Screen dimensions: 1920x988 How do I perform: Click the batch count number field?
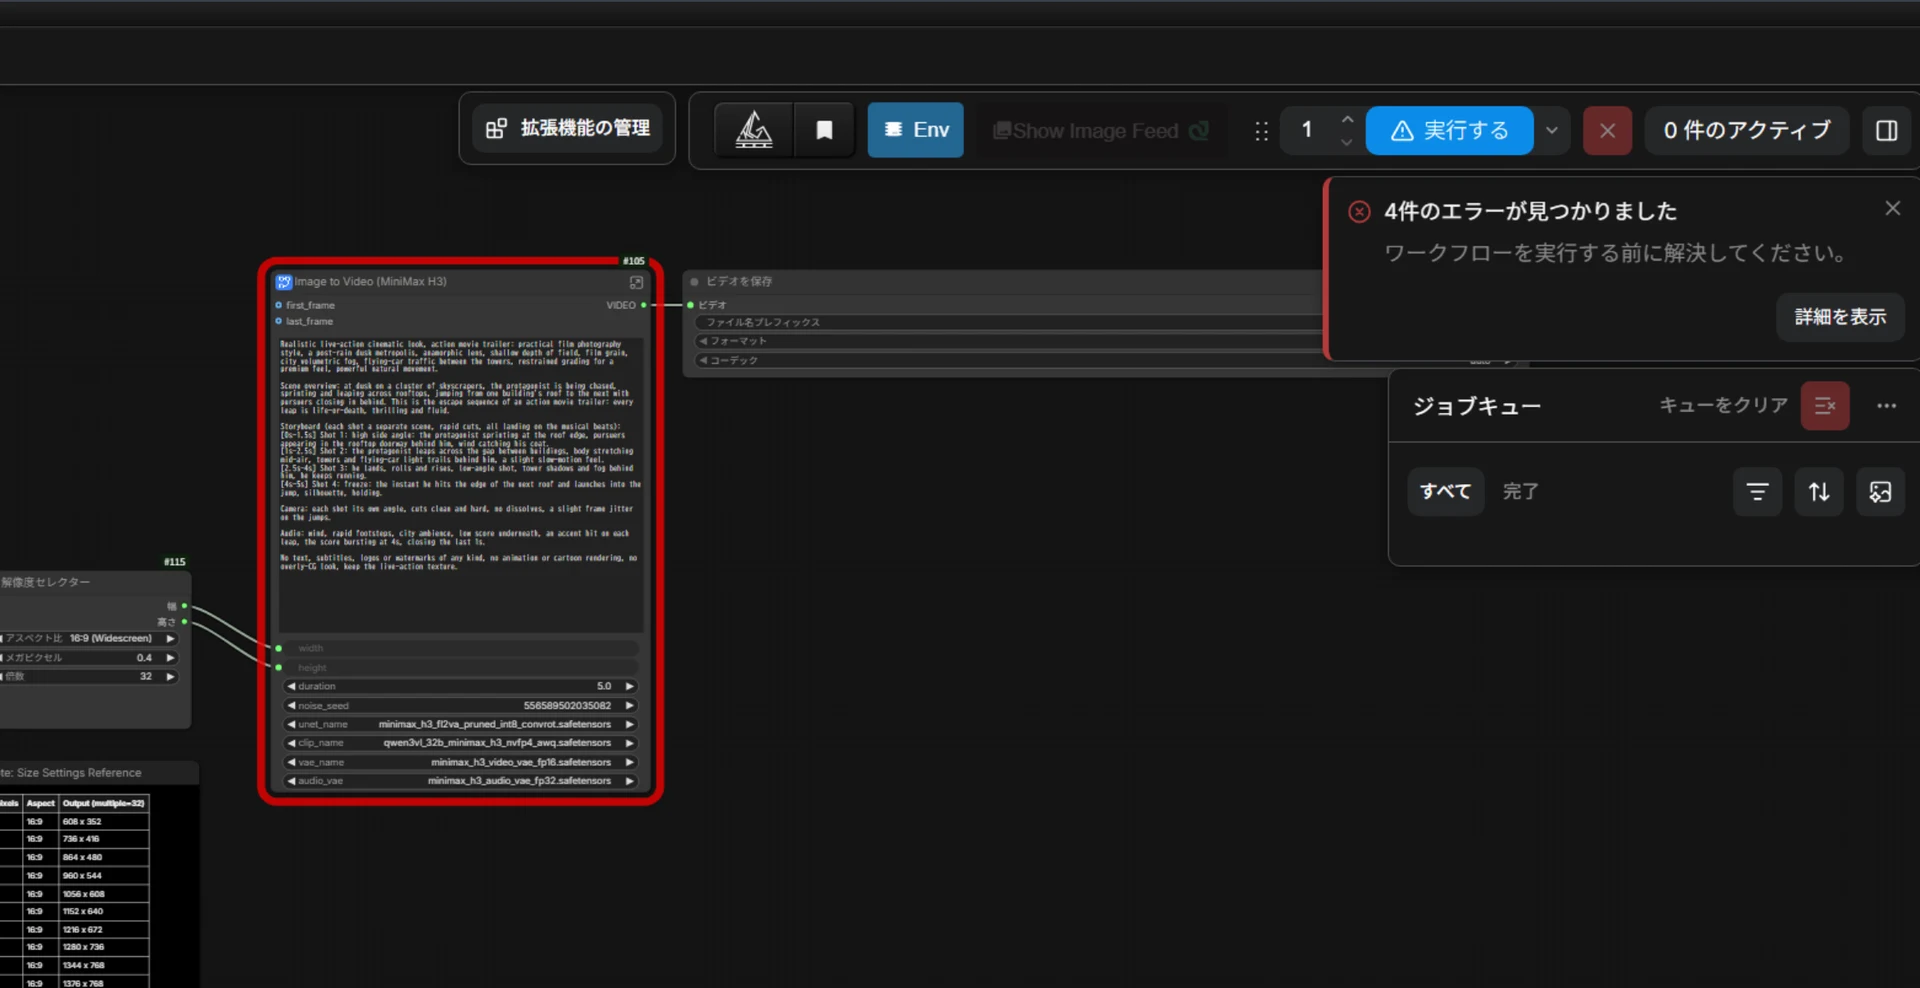coord(1307,130)
